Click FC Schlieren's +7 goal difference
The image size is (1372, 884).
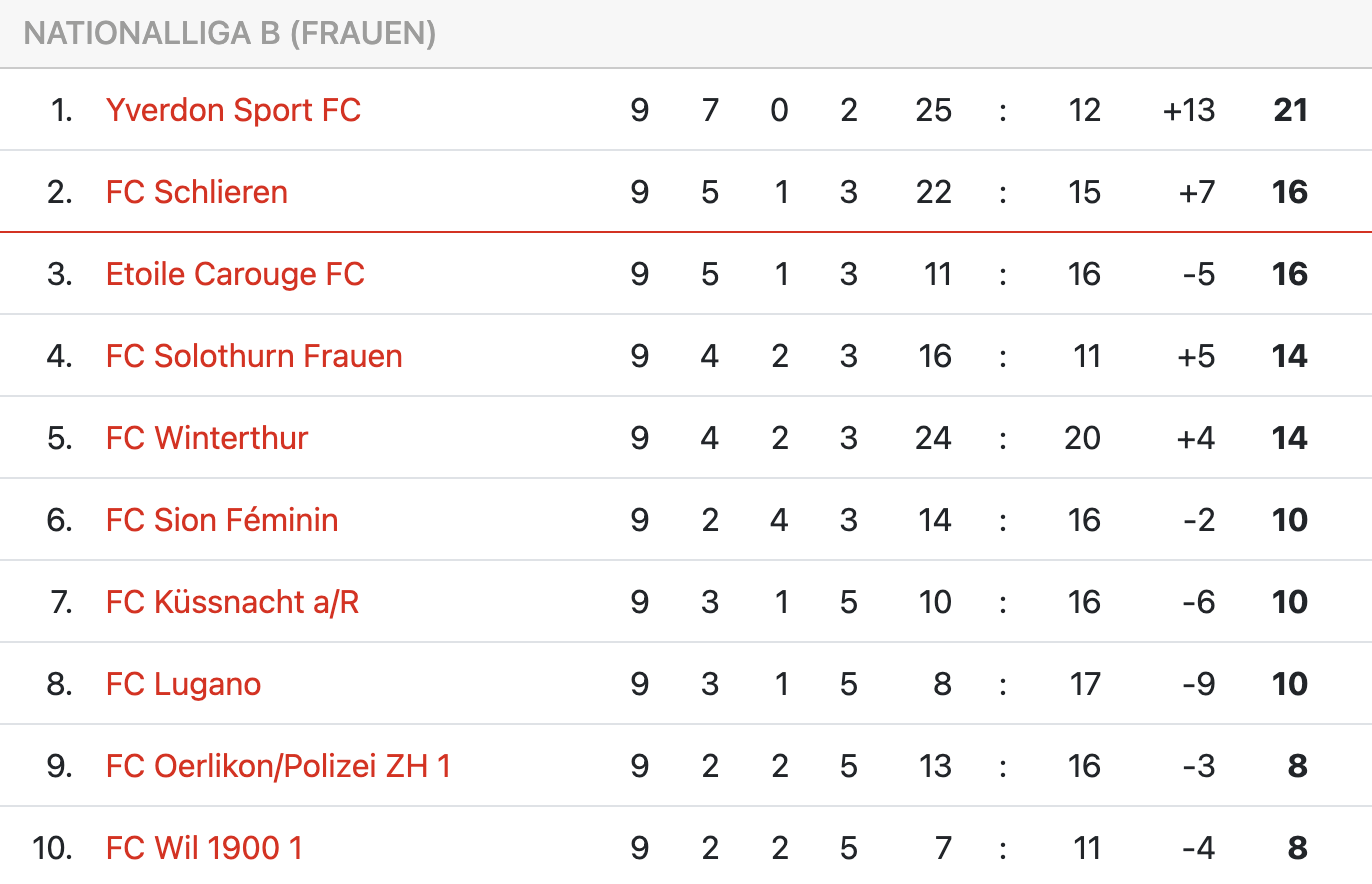1196,192
